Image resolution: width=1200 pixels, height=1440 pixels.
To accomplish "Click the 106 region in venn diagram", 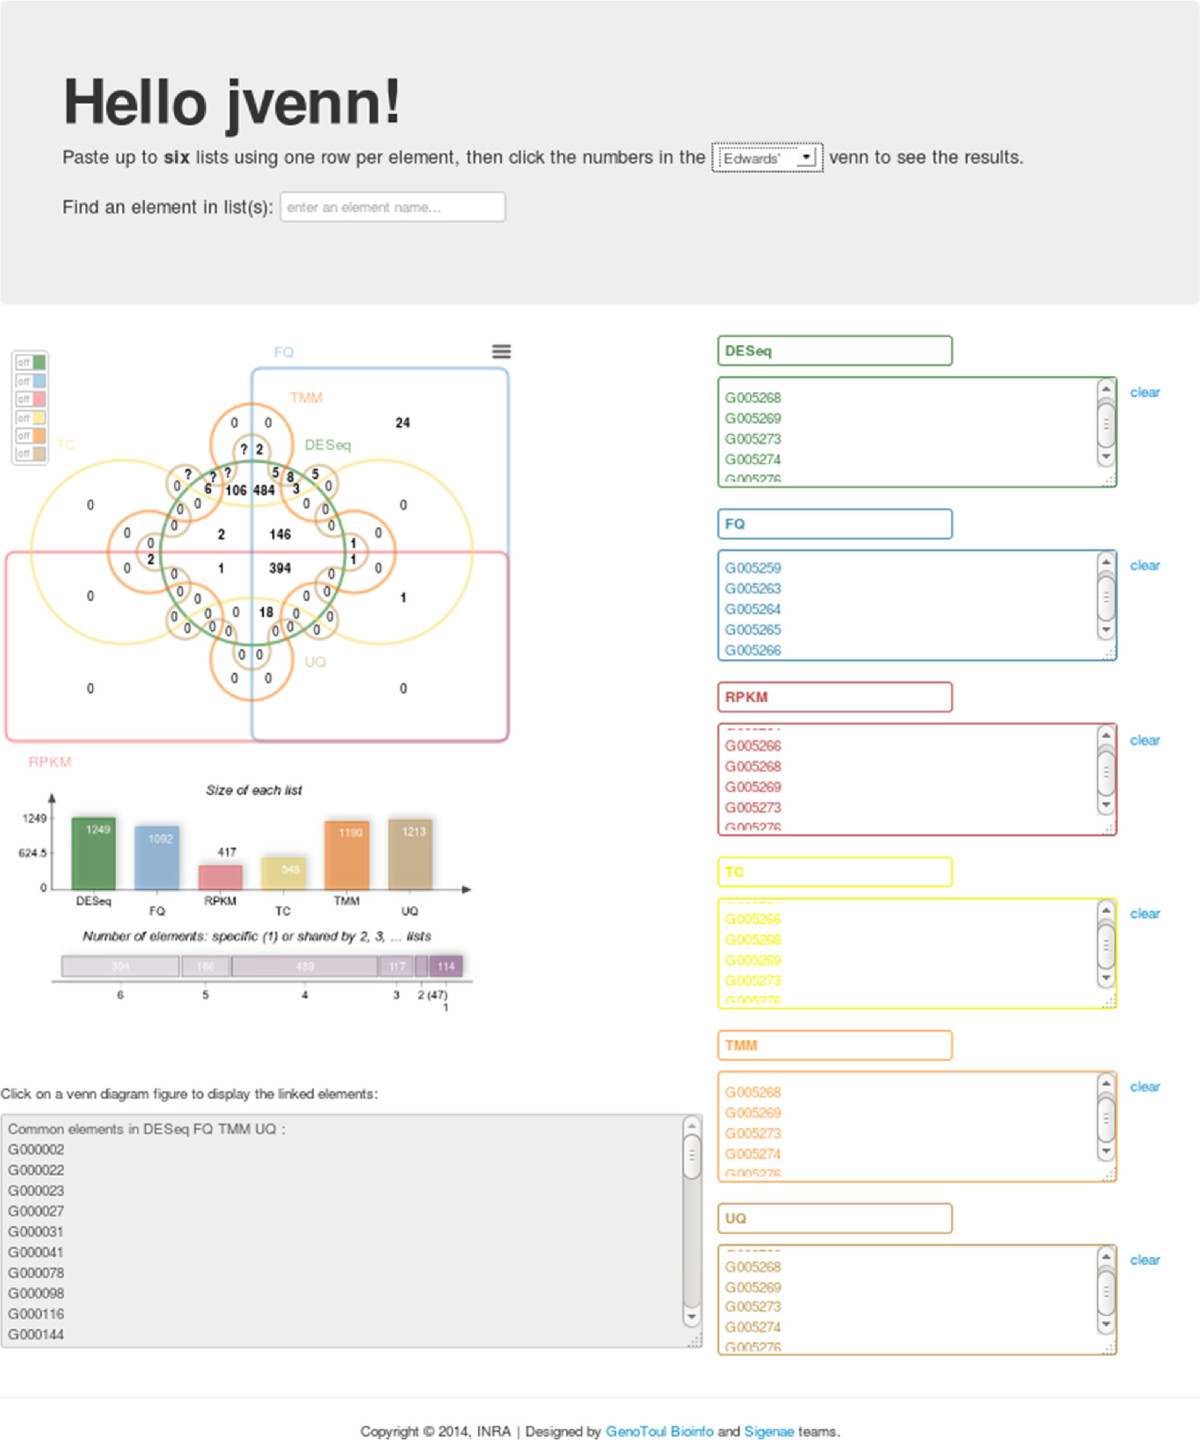I will point(236,490).
